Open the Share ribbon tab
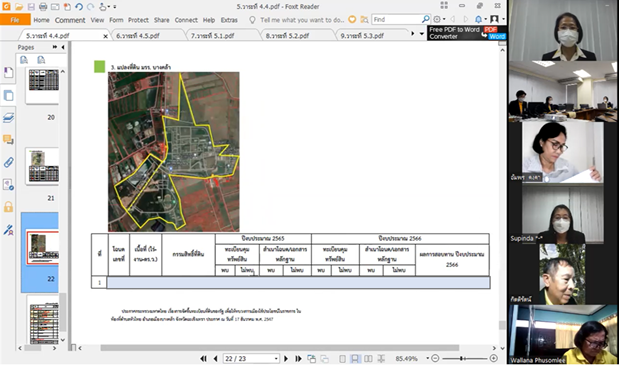The image size is (619, 365). click(x=161, y=20)
